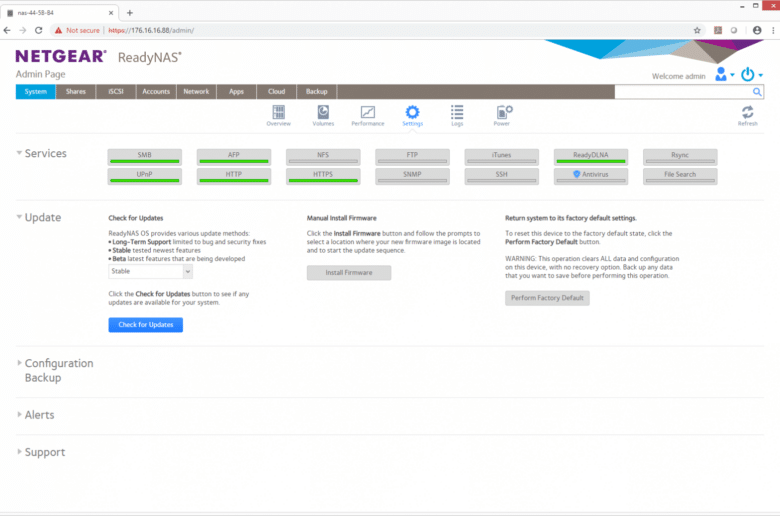Image resolution: width=780 pixels, height=516 pixels.
Task: Expand the Configuration Backup section
Action: point(19,363)
